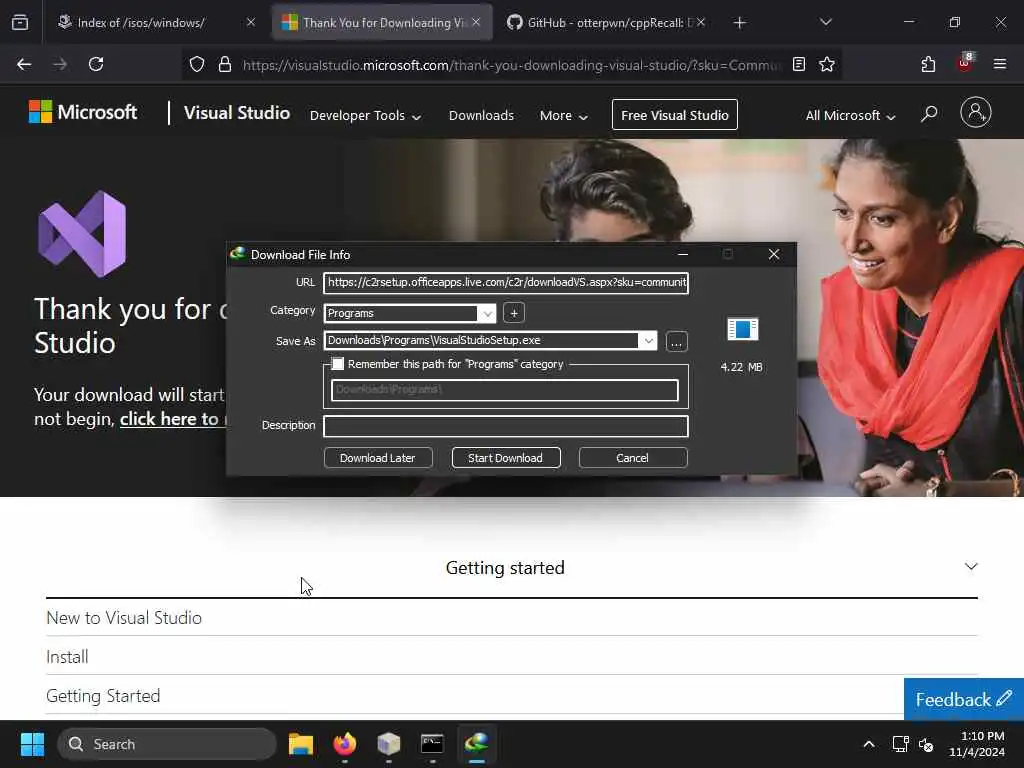Cancel the download dialog
The image size is (1024, 768).
pos(632,458)
